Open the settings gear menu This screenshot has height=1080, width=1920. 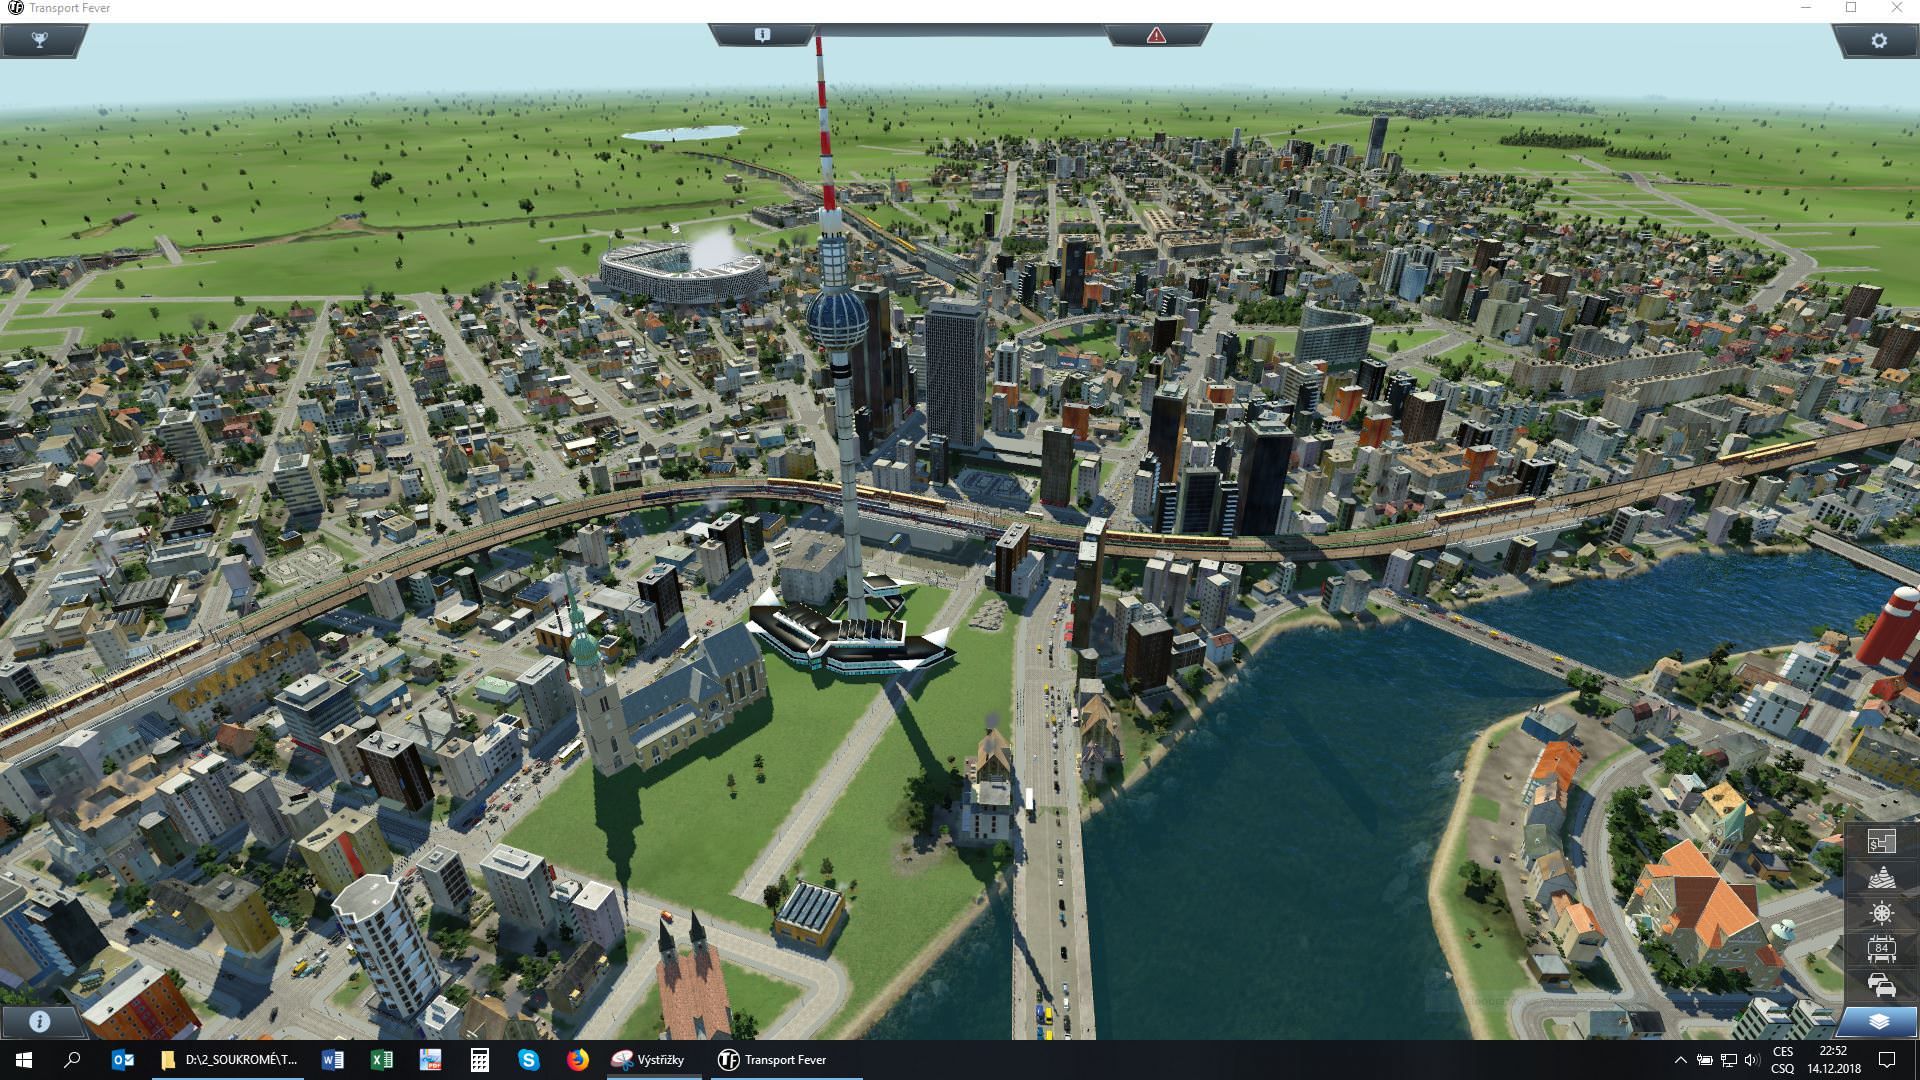click(x=1878, y=40)
